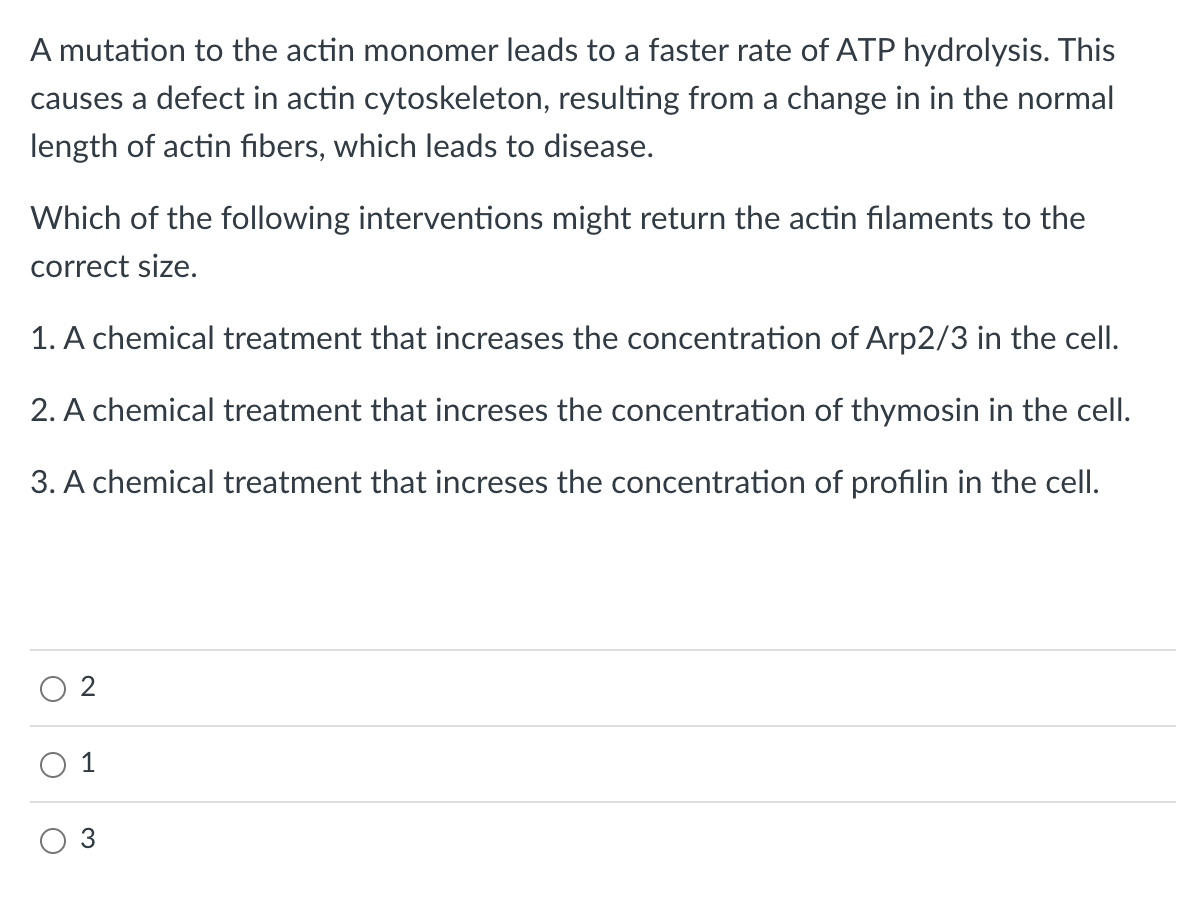Click the label text next to option 2
This screenshot has width=1184, height=898.
click(x=88, y=688)
